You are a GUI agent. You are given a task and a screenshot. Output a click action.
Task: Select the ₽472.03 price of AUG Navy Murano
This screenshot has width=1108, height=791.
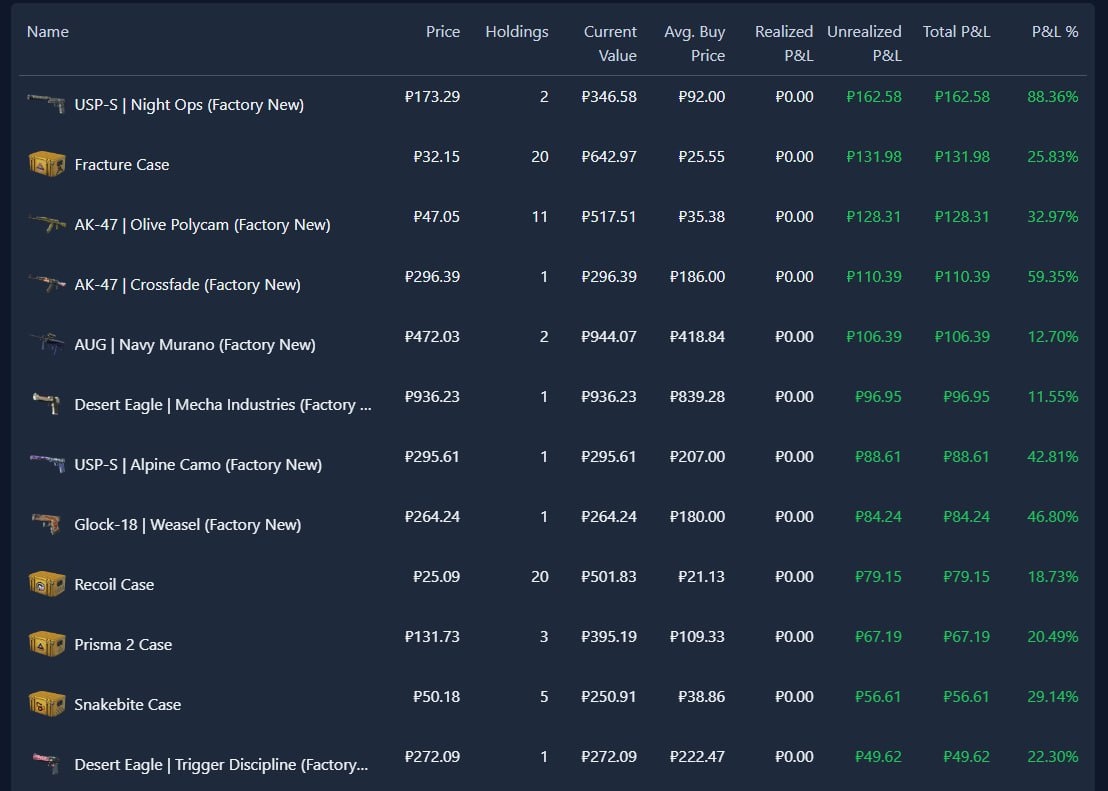click(432, 337)
